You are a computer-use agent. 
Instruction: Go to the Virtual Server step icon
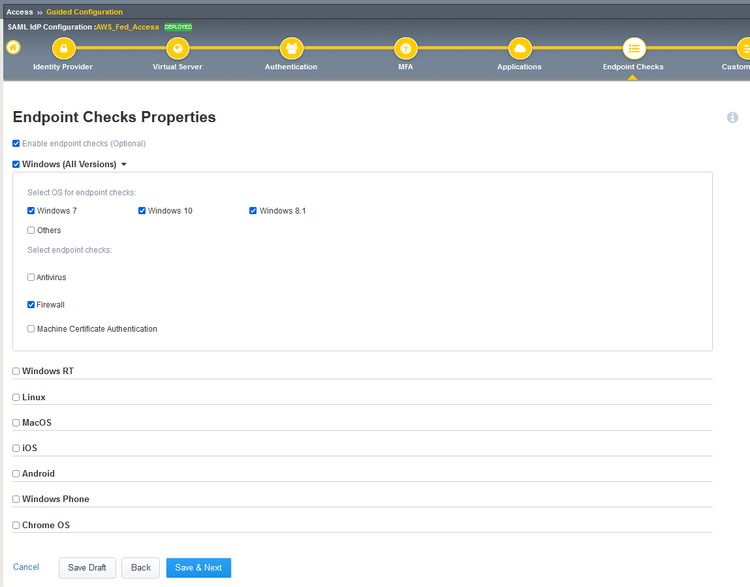click(x=177, y=48)
